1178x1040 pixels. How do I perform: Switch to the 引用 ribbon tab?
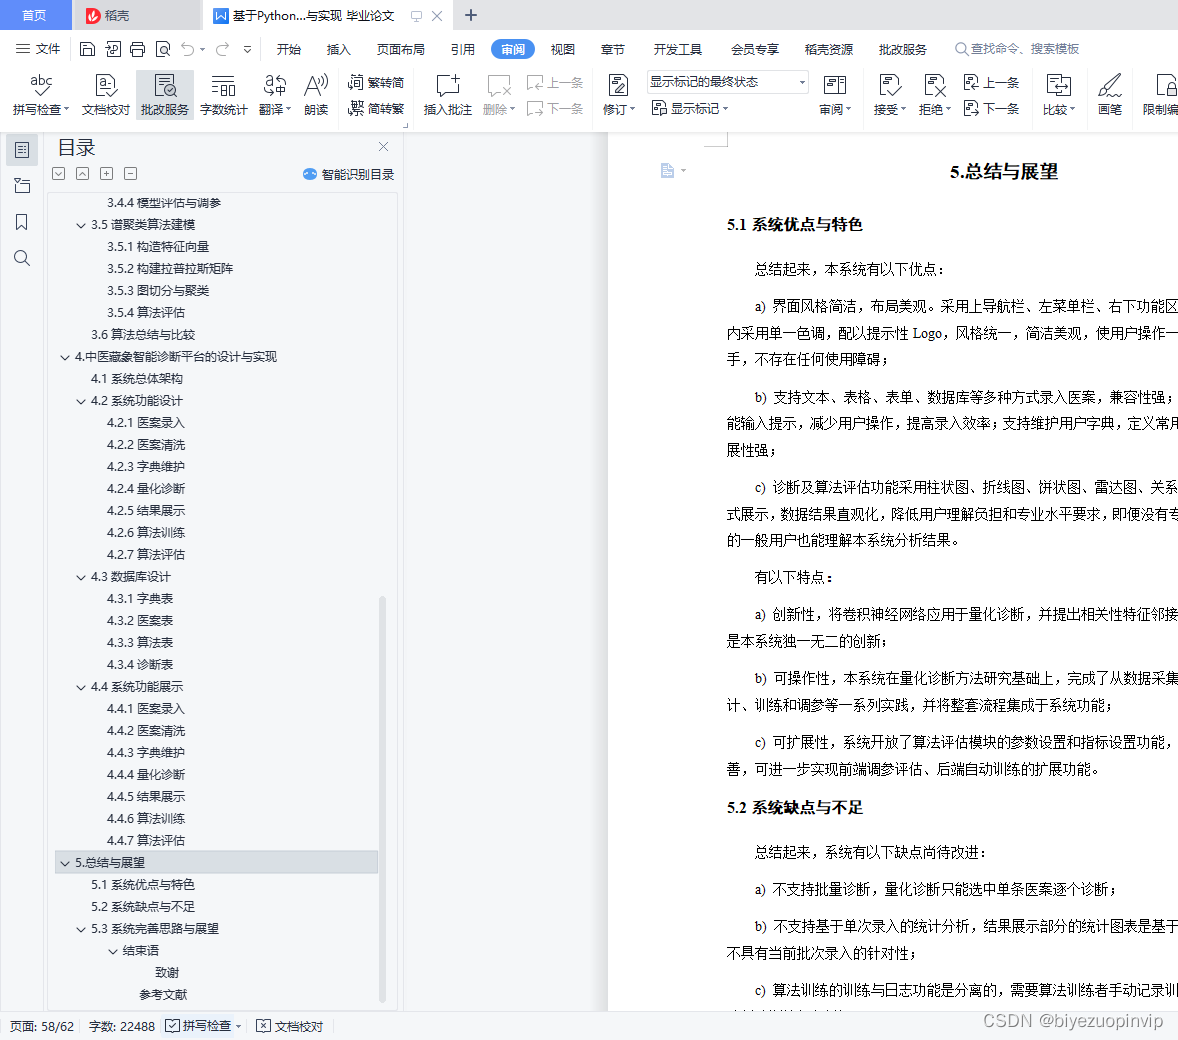463,49
